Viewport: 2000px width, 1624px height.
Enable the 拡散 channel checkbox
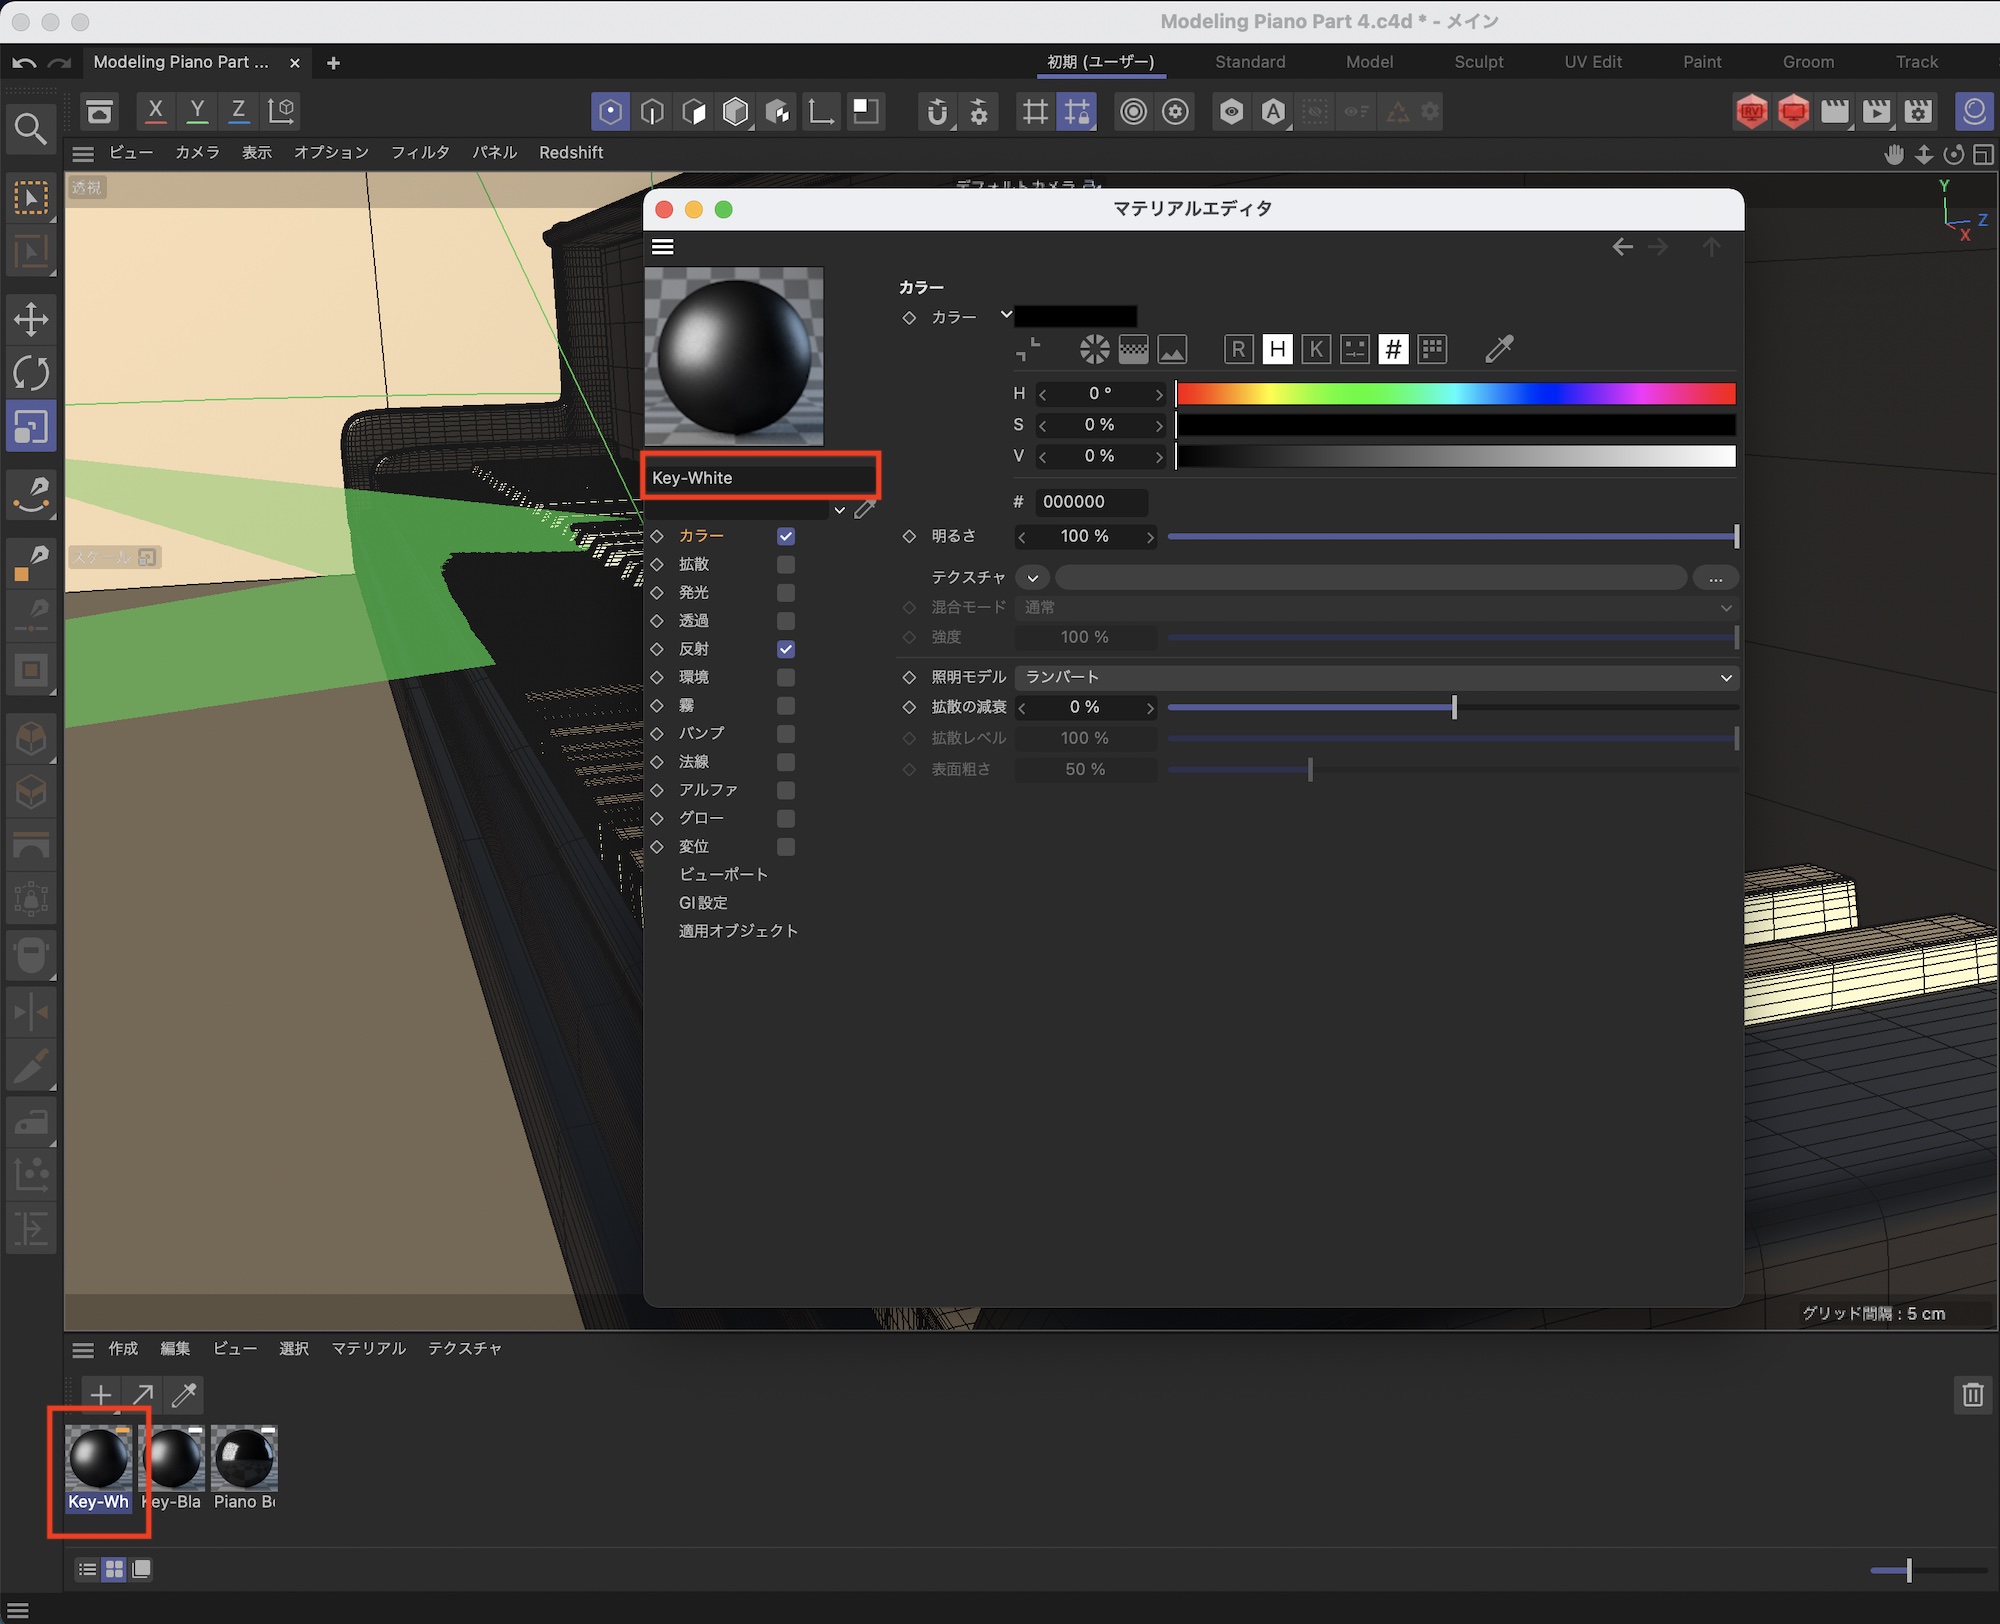(x=786, y=564)
